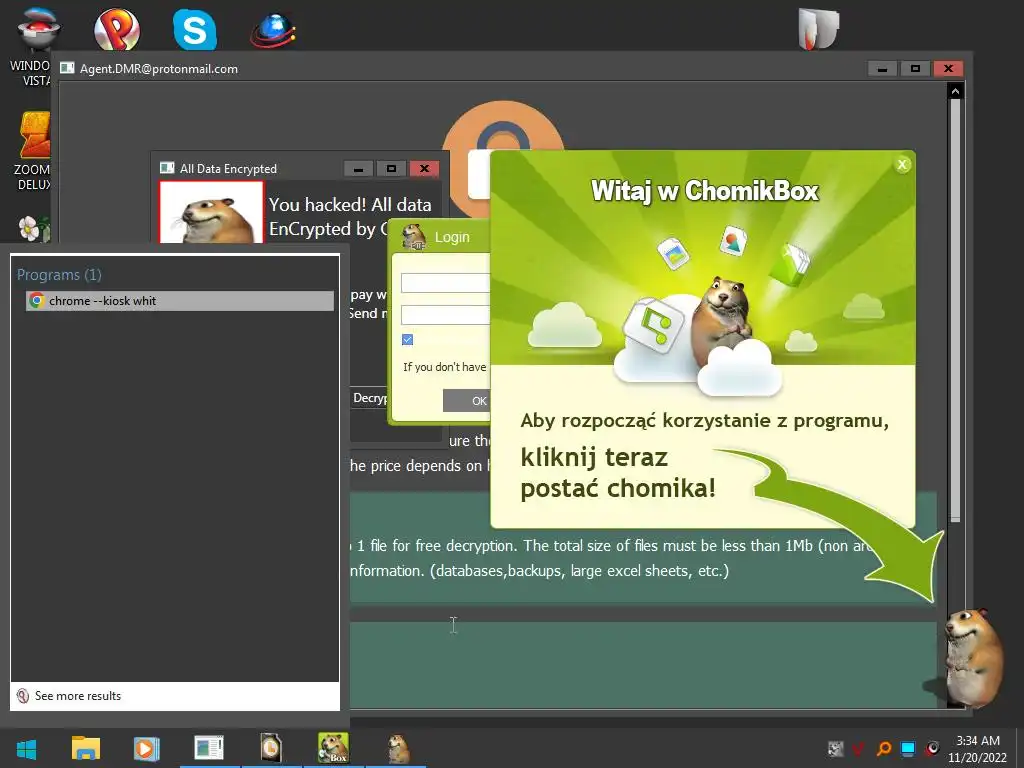
Task: Click the red V tray icon
Action: 859,749
